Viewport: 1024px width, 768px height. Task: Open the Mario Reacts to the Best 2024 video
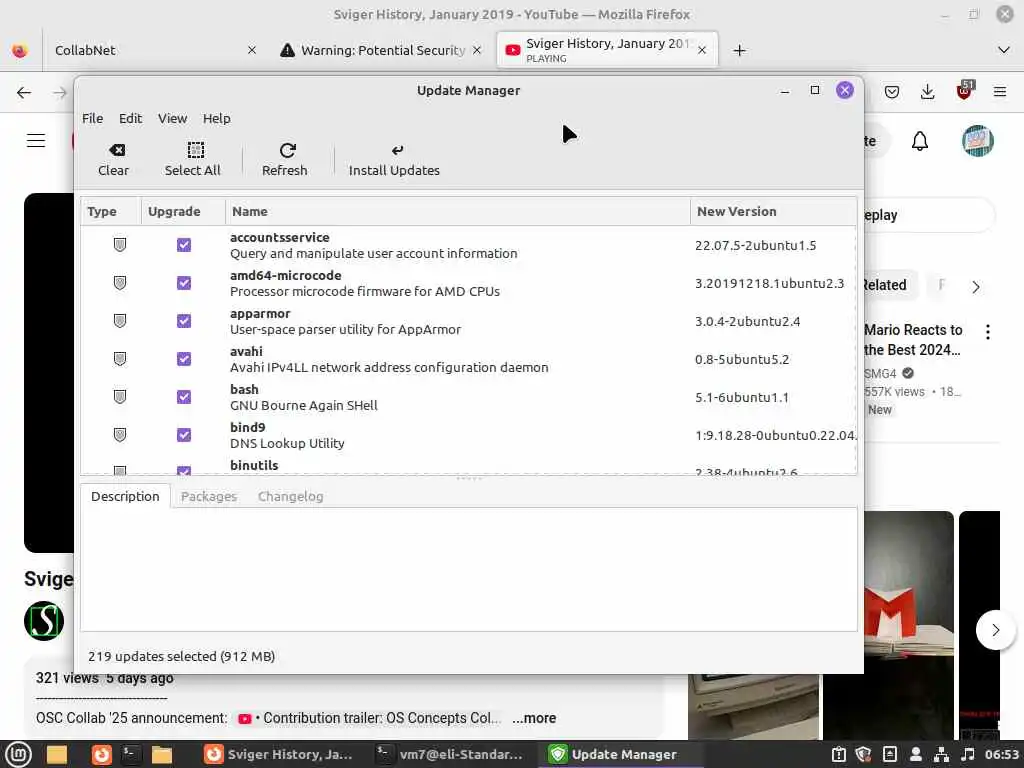click(x=913, y=340)
